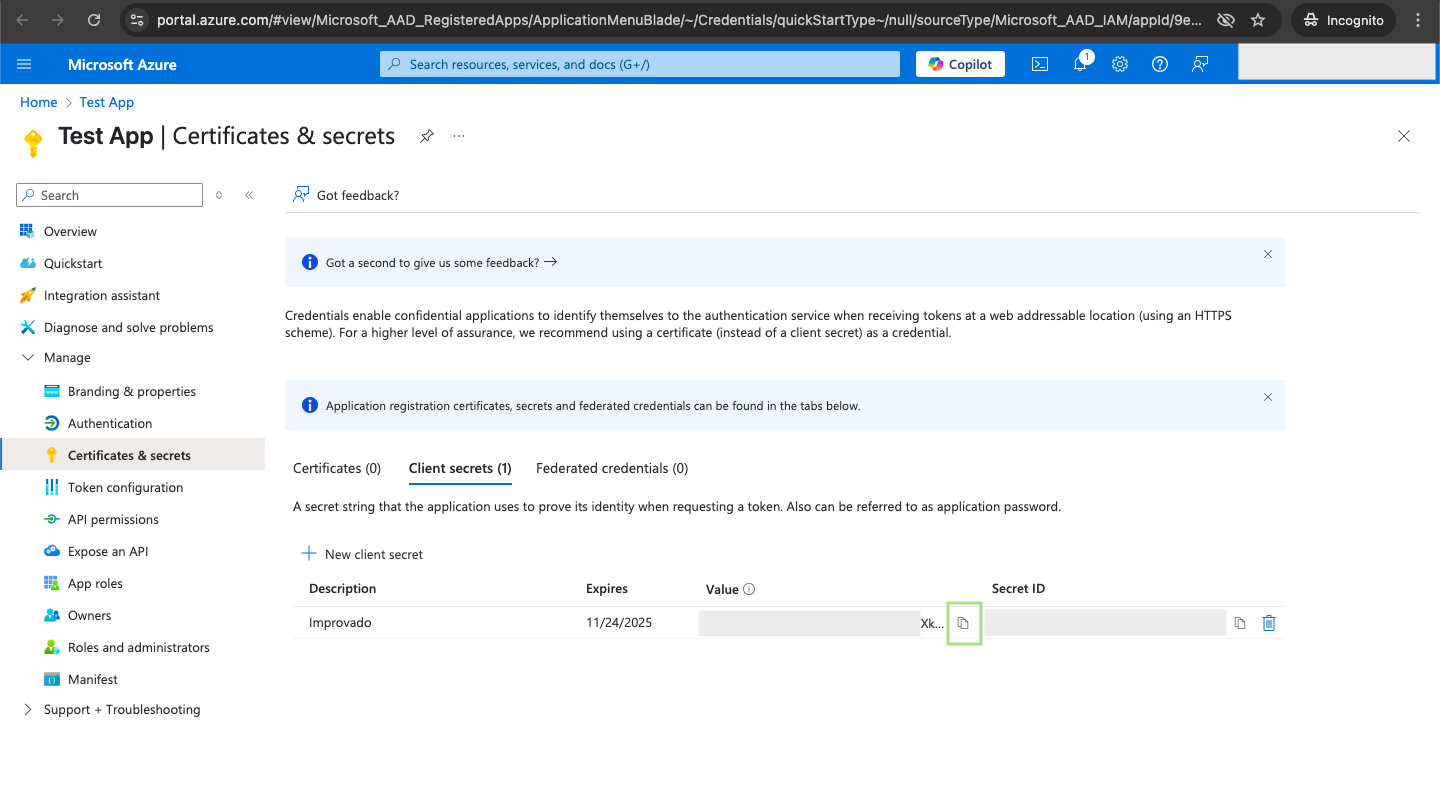Click Microsoft Azure logo text
The width and height of the screenshot is (1440, 803).
pos(122,64)
